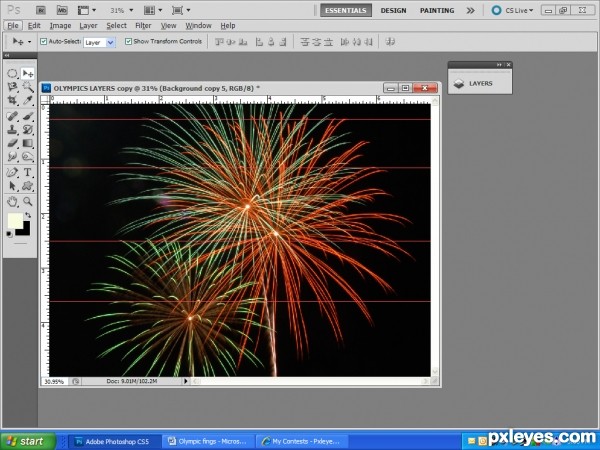Select the Hand tool
The width and height of the screenshot is (600, 450).
pos(12,201)
